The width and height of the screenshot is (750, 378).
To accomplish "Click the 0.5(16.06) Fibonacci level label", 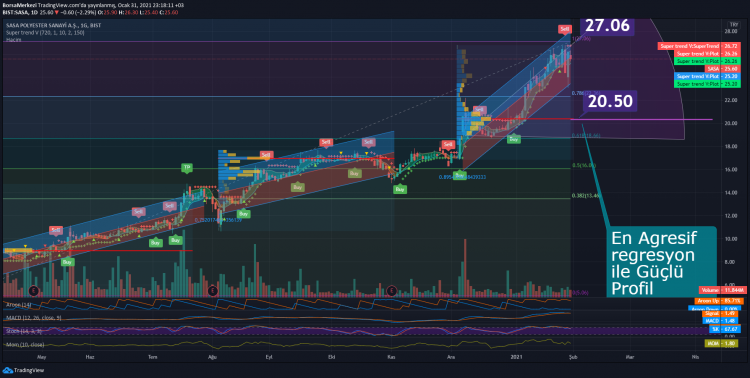I will 584,165.
